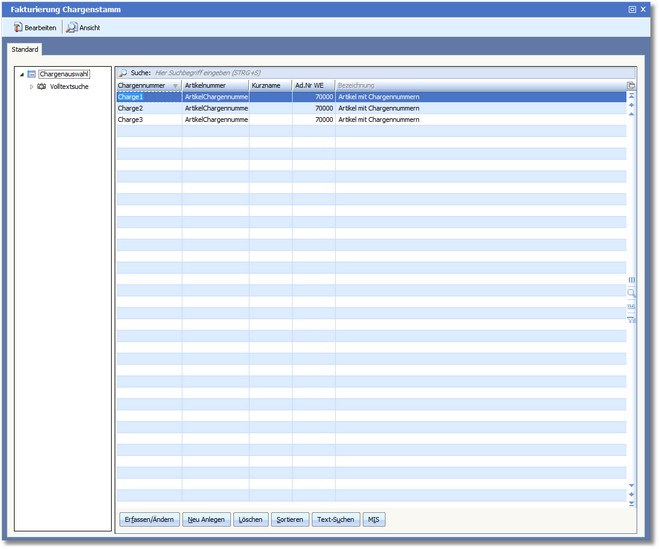Switch to the Standard tab
Screen dimensions: 659x549
[25, 49]
